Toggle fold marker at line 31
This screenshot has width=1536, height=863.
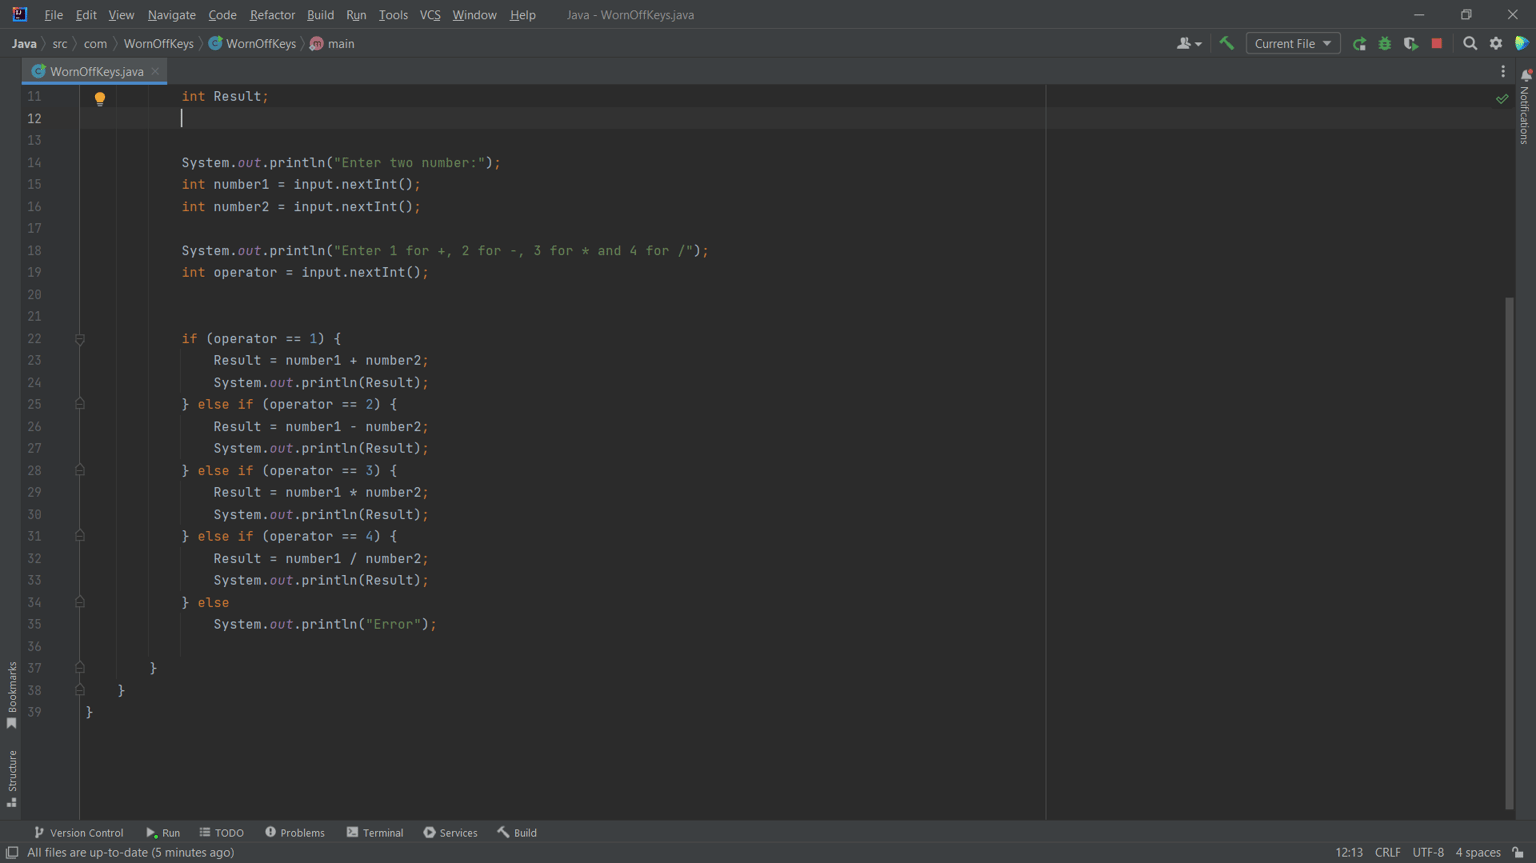pos(80,537)
